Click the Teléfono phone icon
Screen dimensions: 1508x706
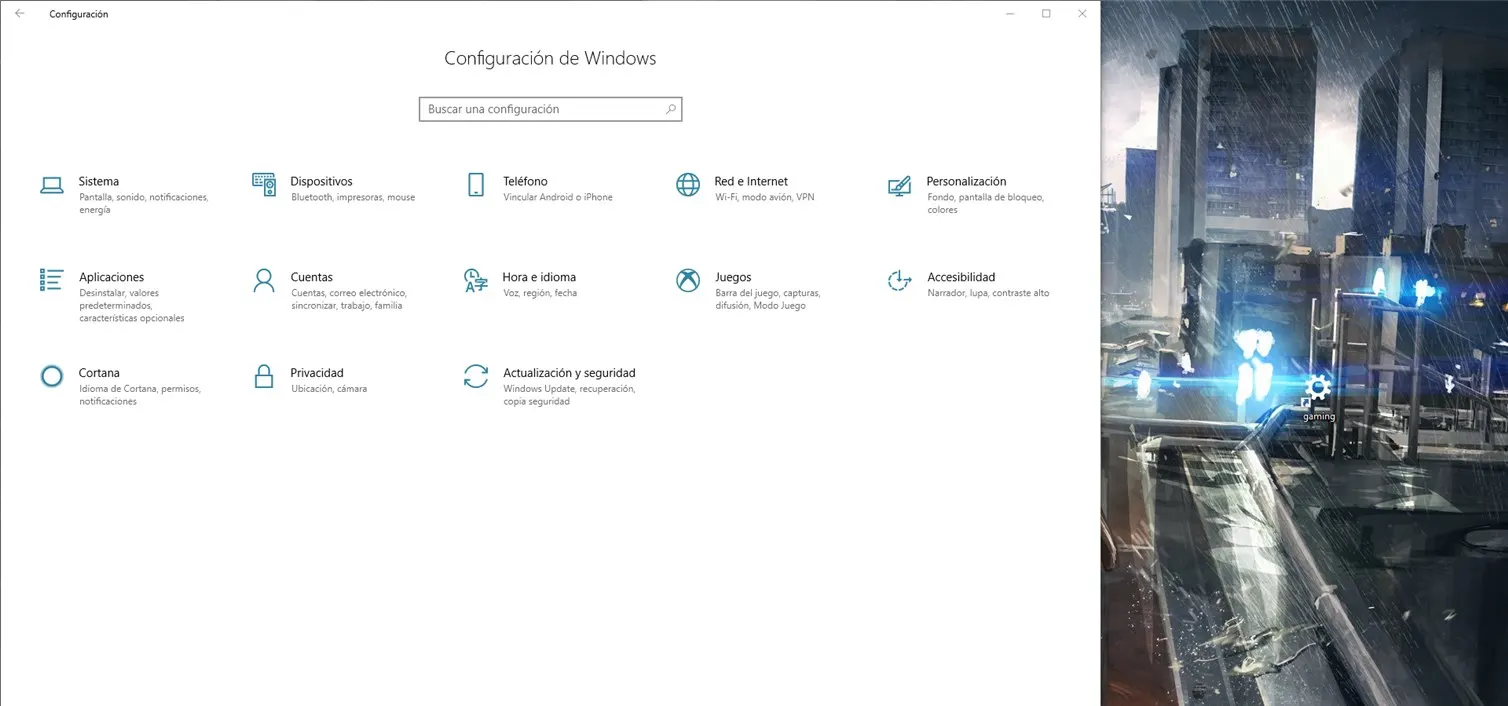pos(476,185)
